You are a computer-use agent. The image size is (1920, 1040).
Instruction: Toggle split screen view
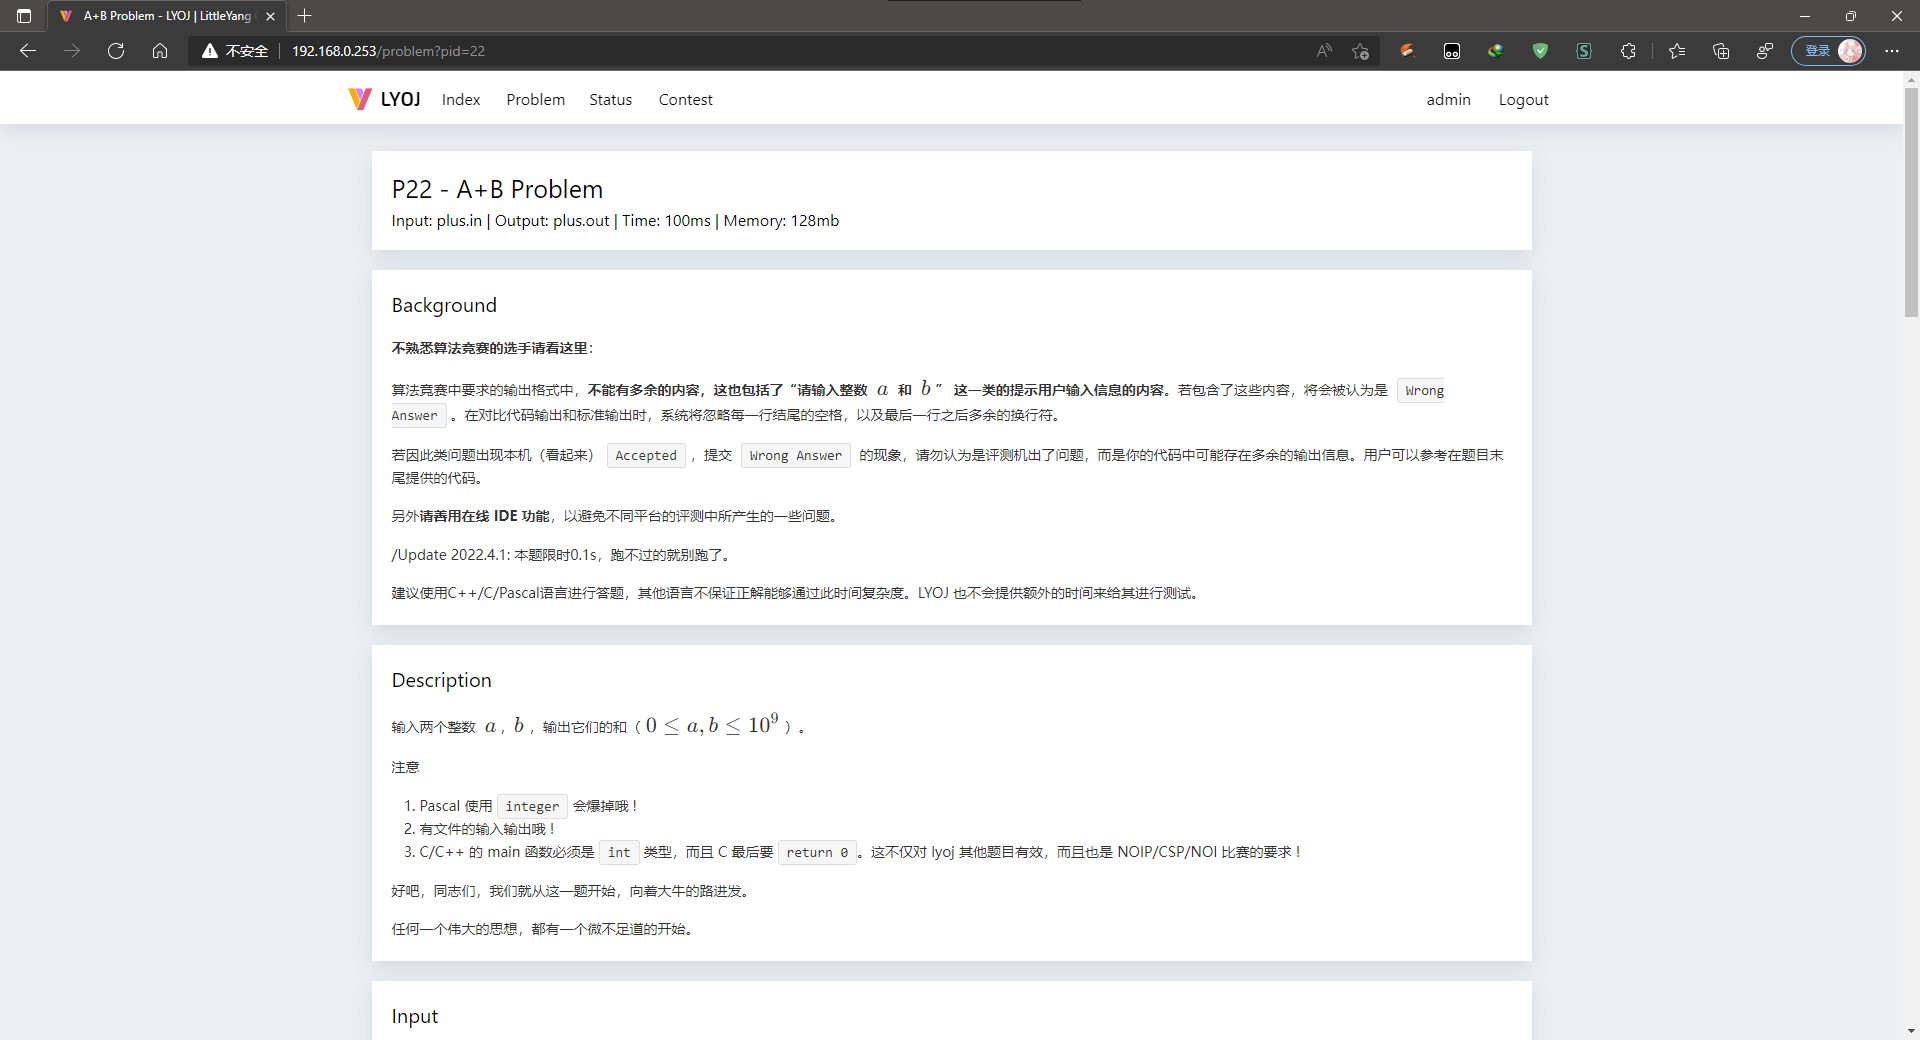point(1765,51)
